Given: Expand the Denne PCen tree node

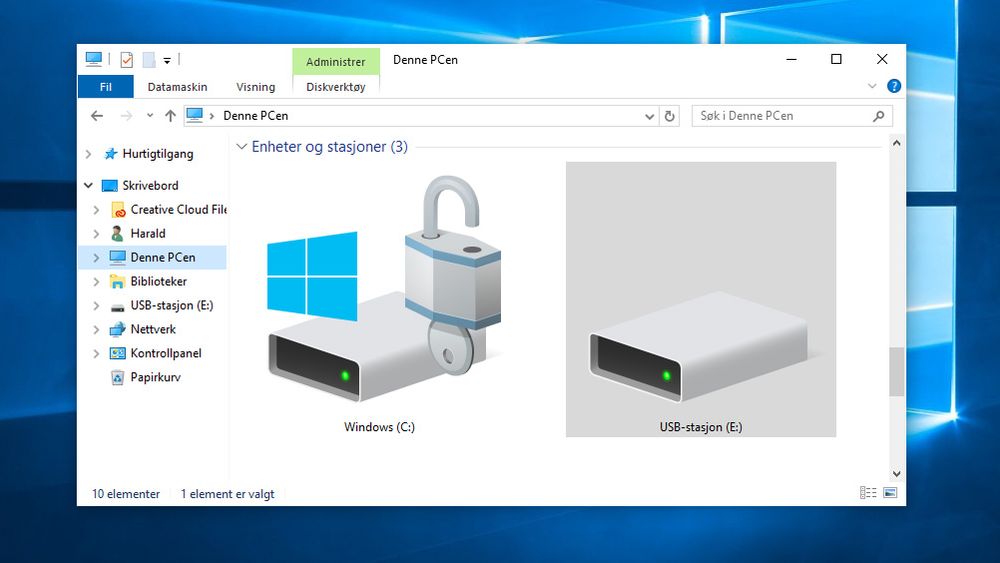Looking at the screenshot, I should (96, 258).
